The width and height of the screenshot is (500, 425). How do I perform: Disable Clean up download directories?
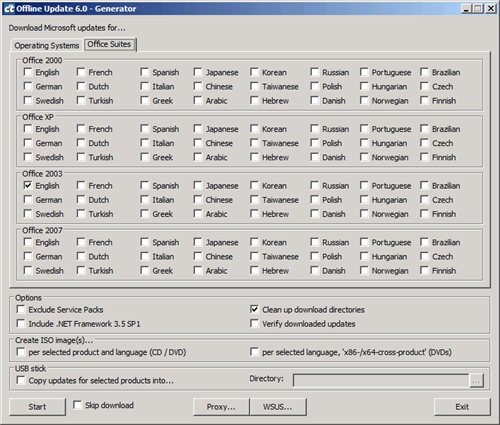click(x=254, y=310)
